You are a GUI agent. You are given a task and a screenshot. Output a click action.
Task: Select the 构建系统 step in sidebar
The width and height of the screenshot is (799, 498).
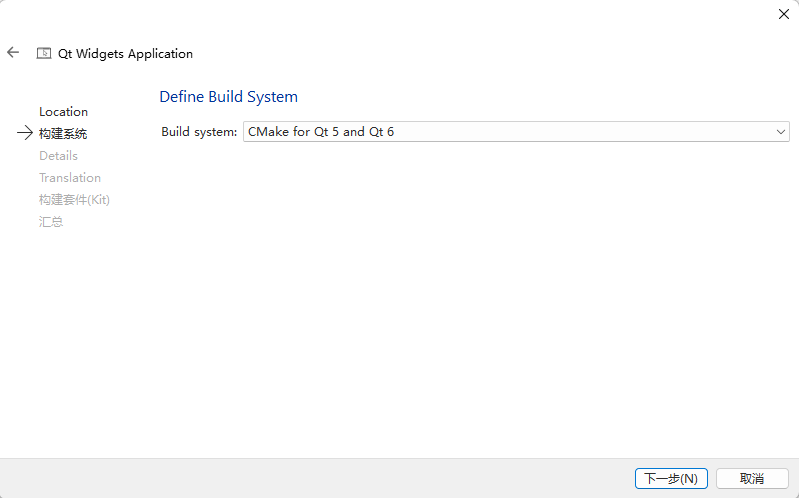point(63,134)
